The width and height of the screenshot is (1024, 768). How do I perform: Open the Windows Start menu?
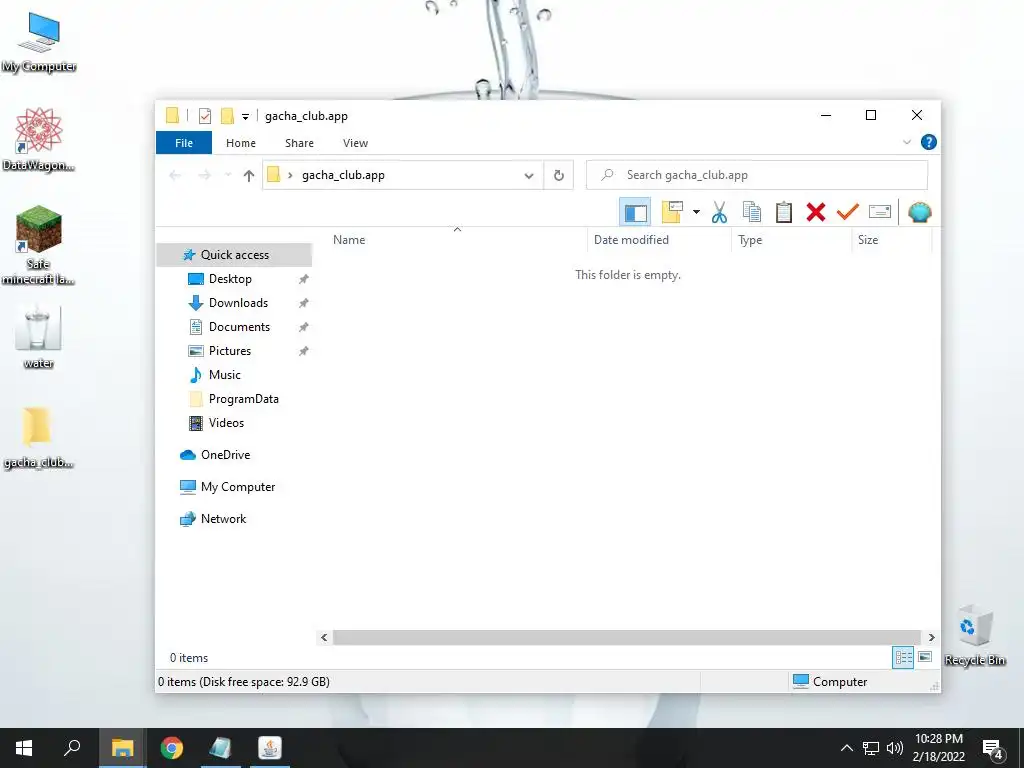(x=24, y=748)
